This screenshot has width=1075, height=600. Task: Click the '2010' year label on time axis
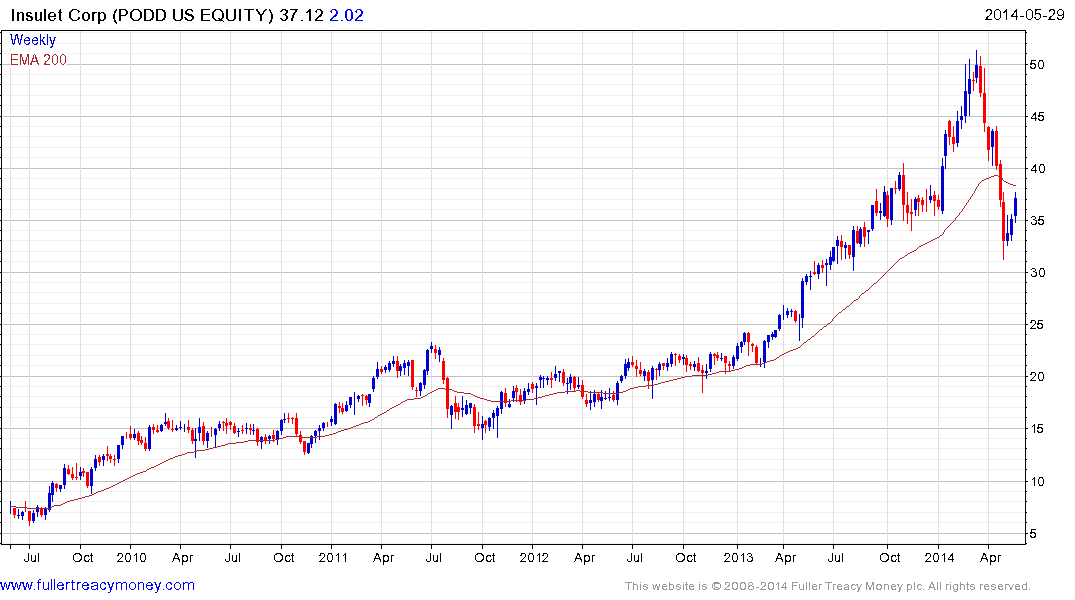pos(131,557)
